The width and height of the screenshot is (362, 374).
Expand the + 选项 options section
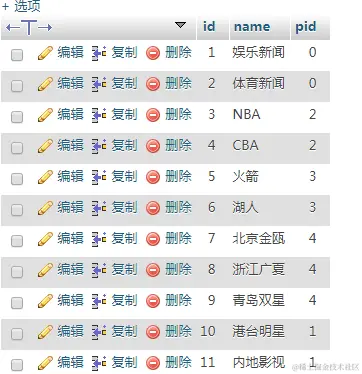click(x=21, y=6)
